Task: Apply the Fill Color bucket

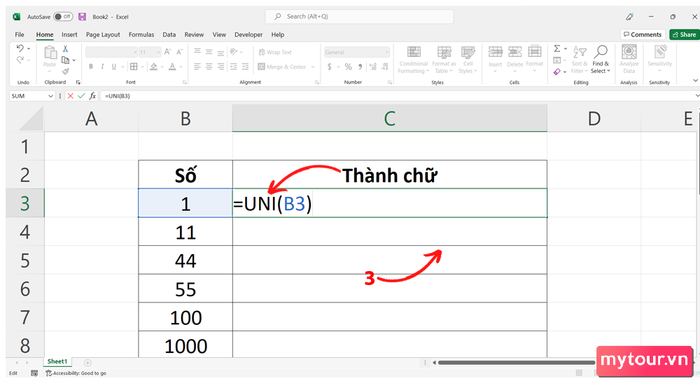Action: point(154,67)
